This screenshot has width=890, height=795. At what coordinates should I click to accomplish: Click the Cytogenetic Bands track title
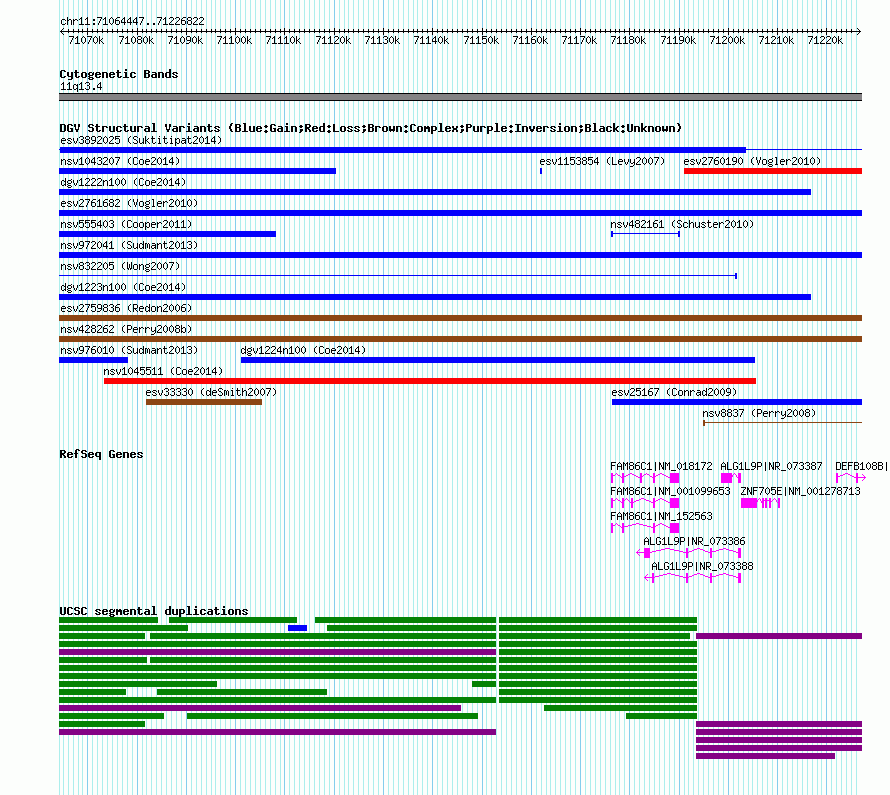119,74
